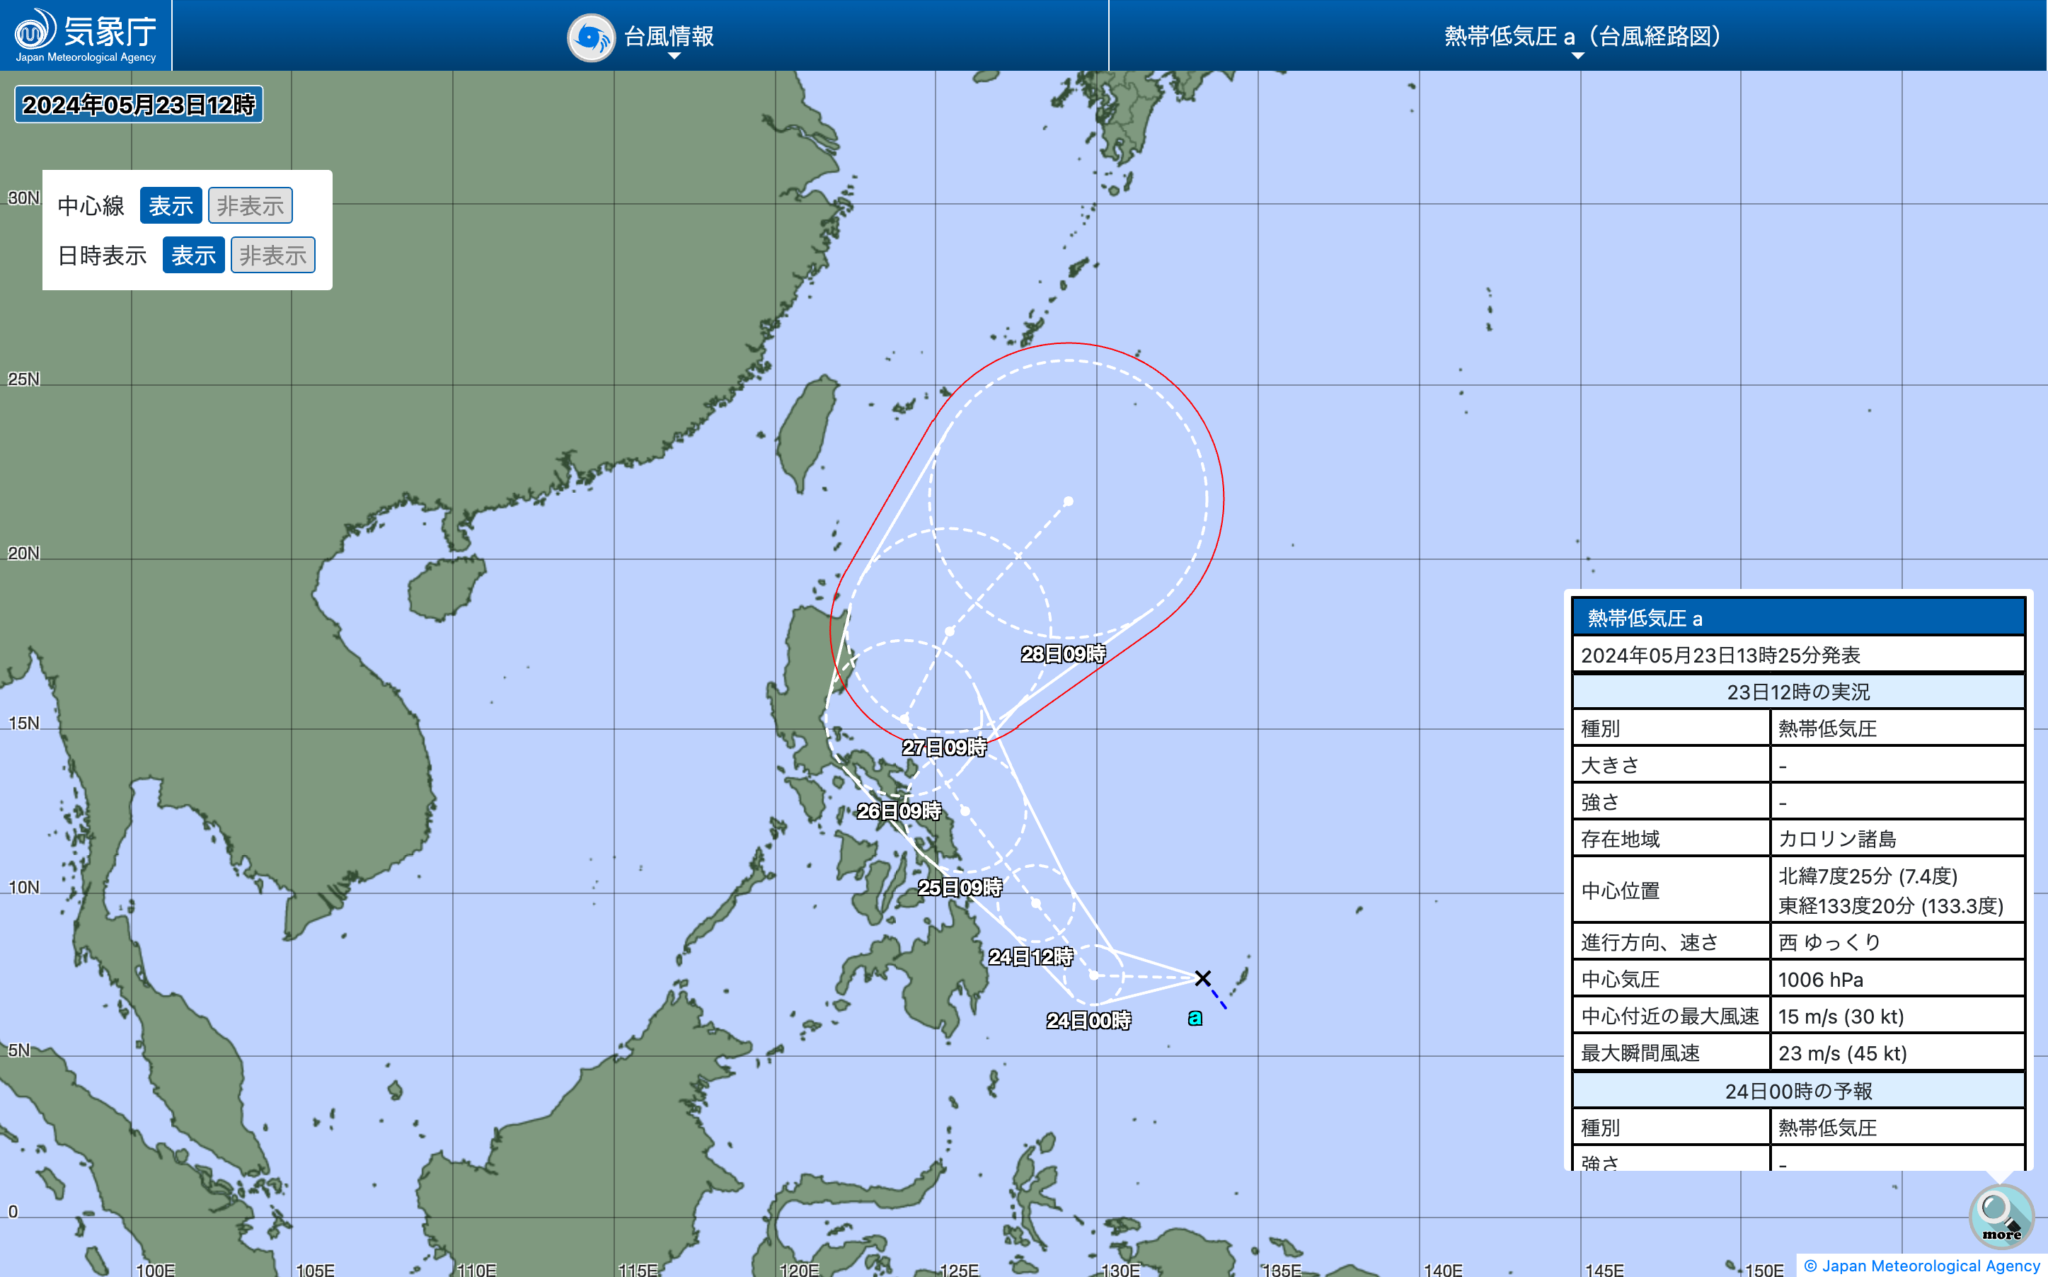Hide date-time labels with 非表示

[273, 255]
